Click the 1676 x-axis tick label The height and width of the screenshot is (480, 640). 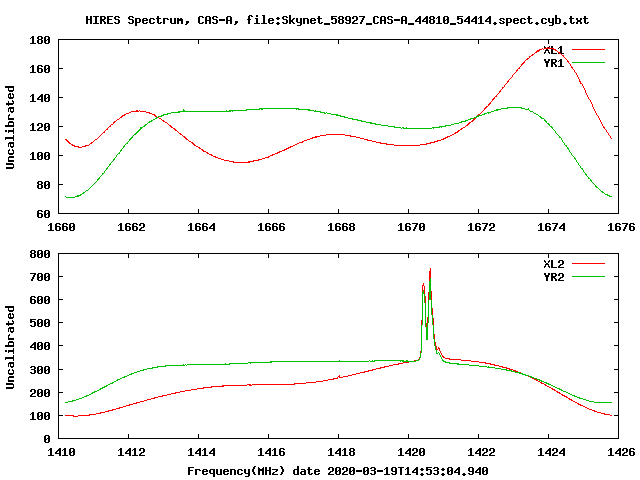click(621, 227)
